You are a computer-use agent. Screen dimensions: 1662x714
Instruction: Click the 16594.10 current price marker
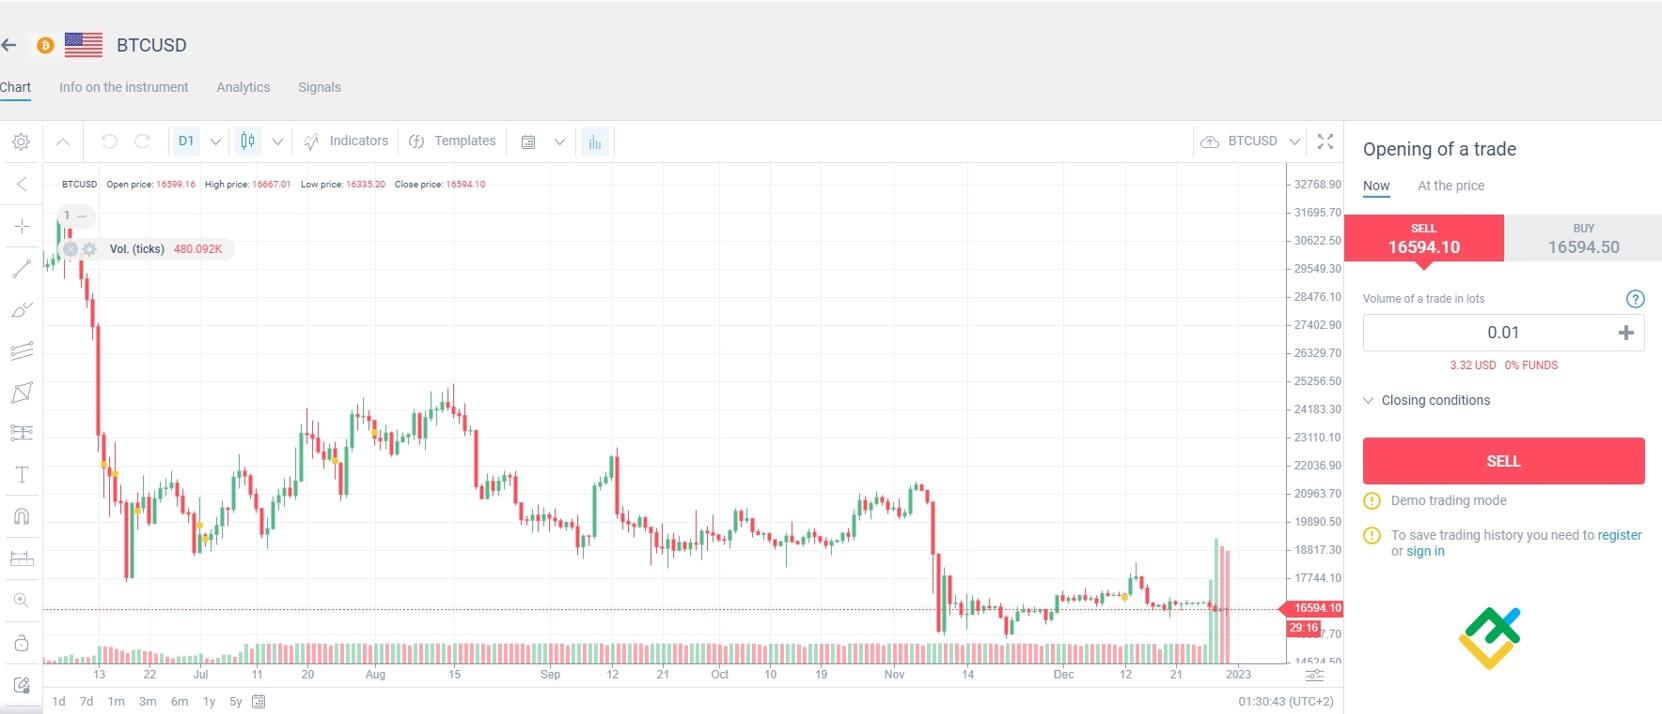click(x=1316, y=608)
